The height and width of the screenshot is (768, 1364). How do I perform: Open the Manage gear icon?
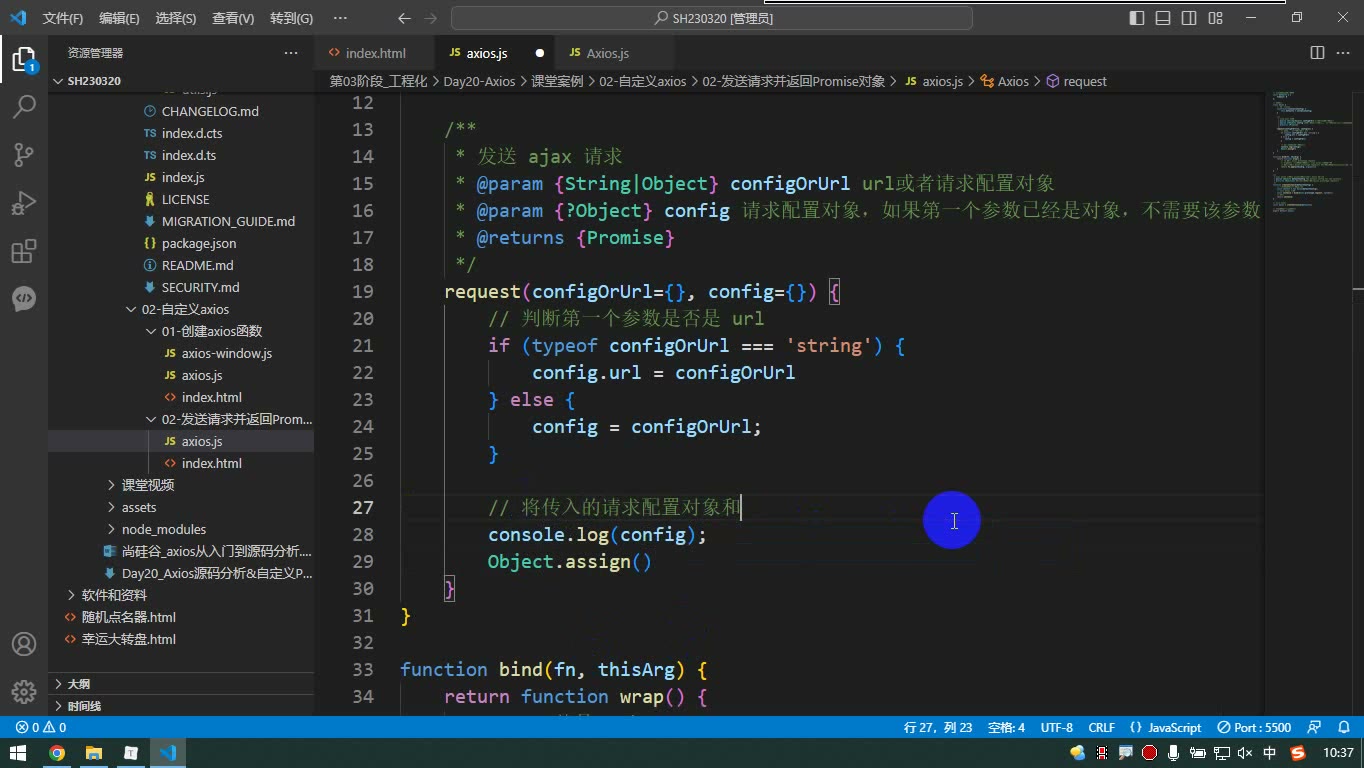pyautogui.click(x=24, y=692)
